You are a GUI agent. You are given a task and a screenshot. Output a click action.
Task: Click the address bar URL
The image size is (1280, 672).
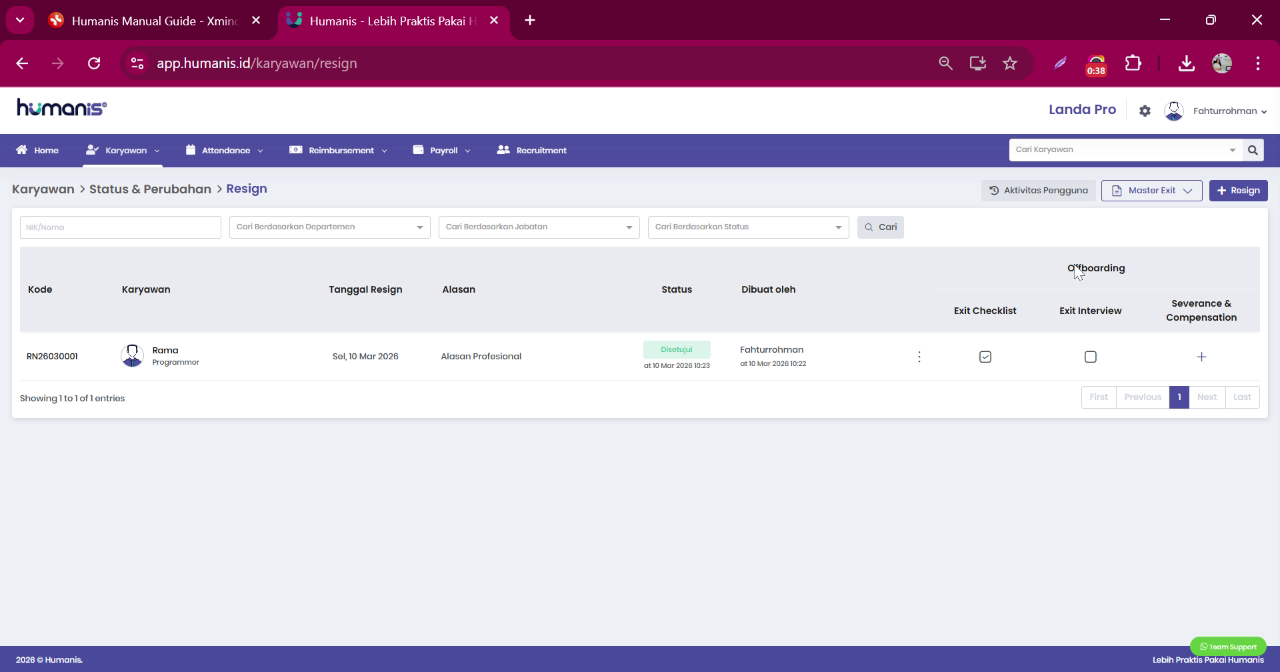click(x=257, y=63)
